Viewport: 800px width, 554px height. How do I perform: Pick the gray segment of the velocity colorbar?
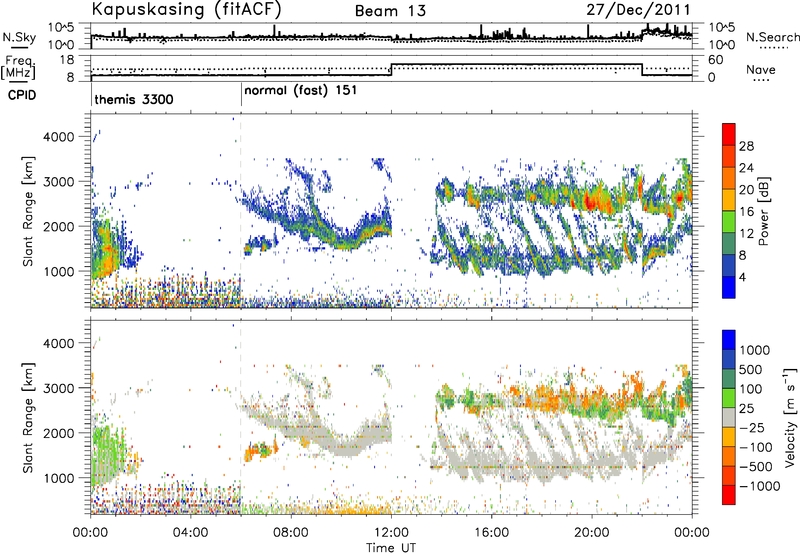729,417
